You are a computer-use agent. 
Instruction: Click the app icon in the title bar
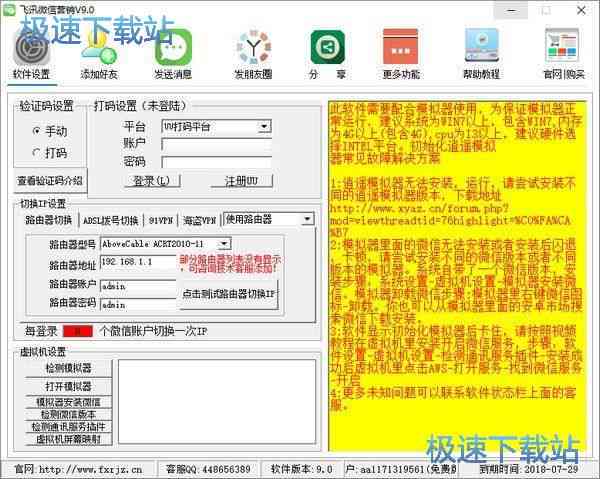(9, 9)
